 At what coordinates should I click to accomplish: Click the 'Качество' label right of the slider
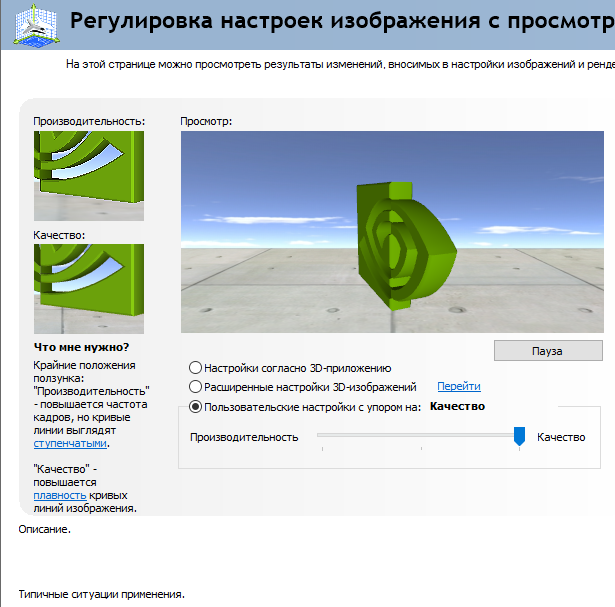pos(561,437)
